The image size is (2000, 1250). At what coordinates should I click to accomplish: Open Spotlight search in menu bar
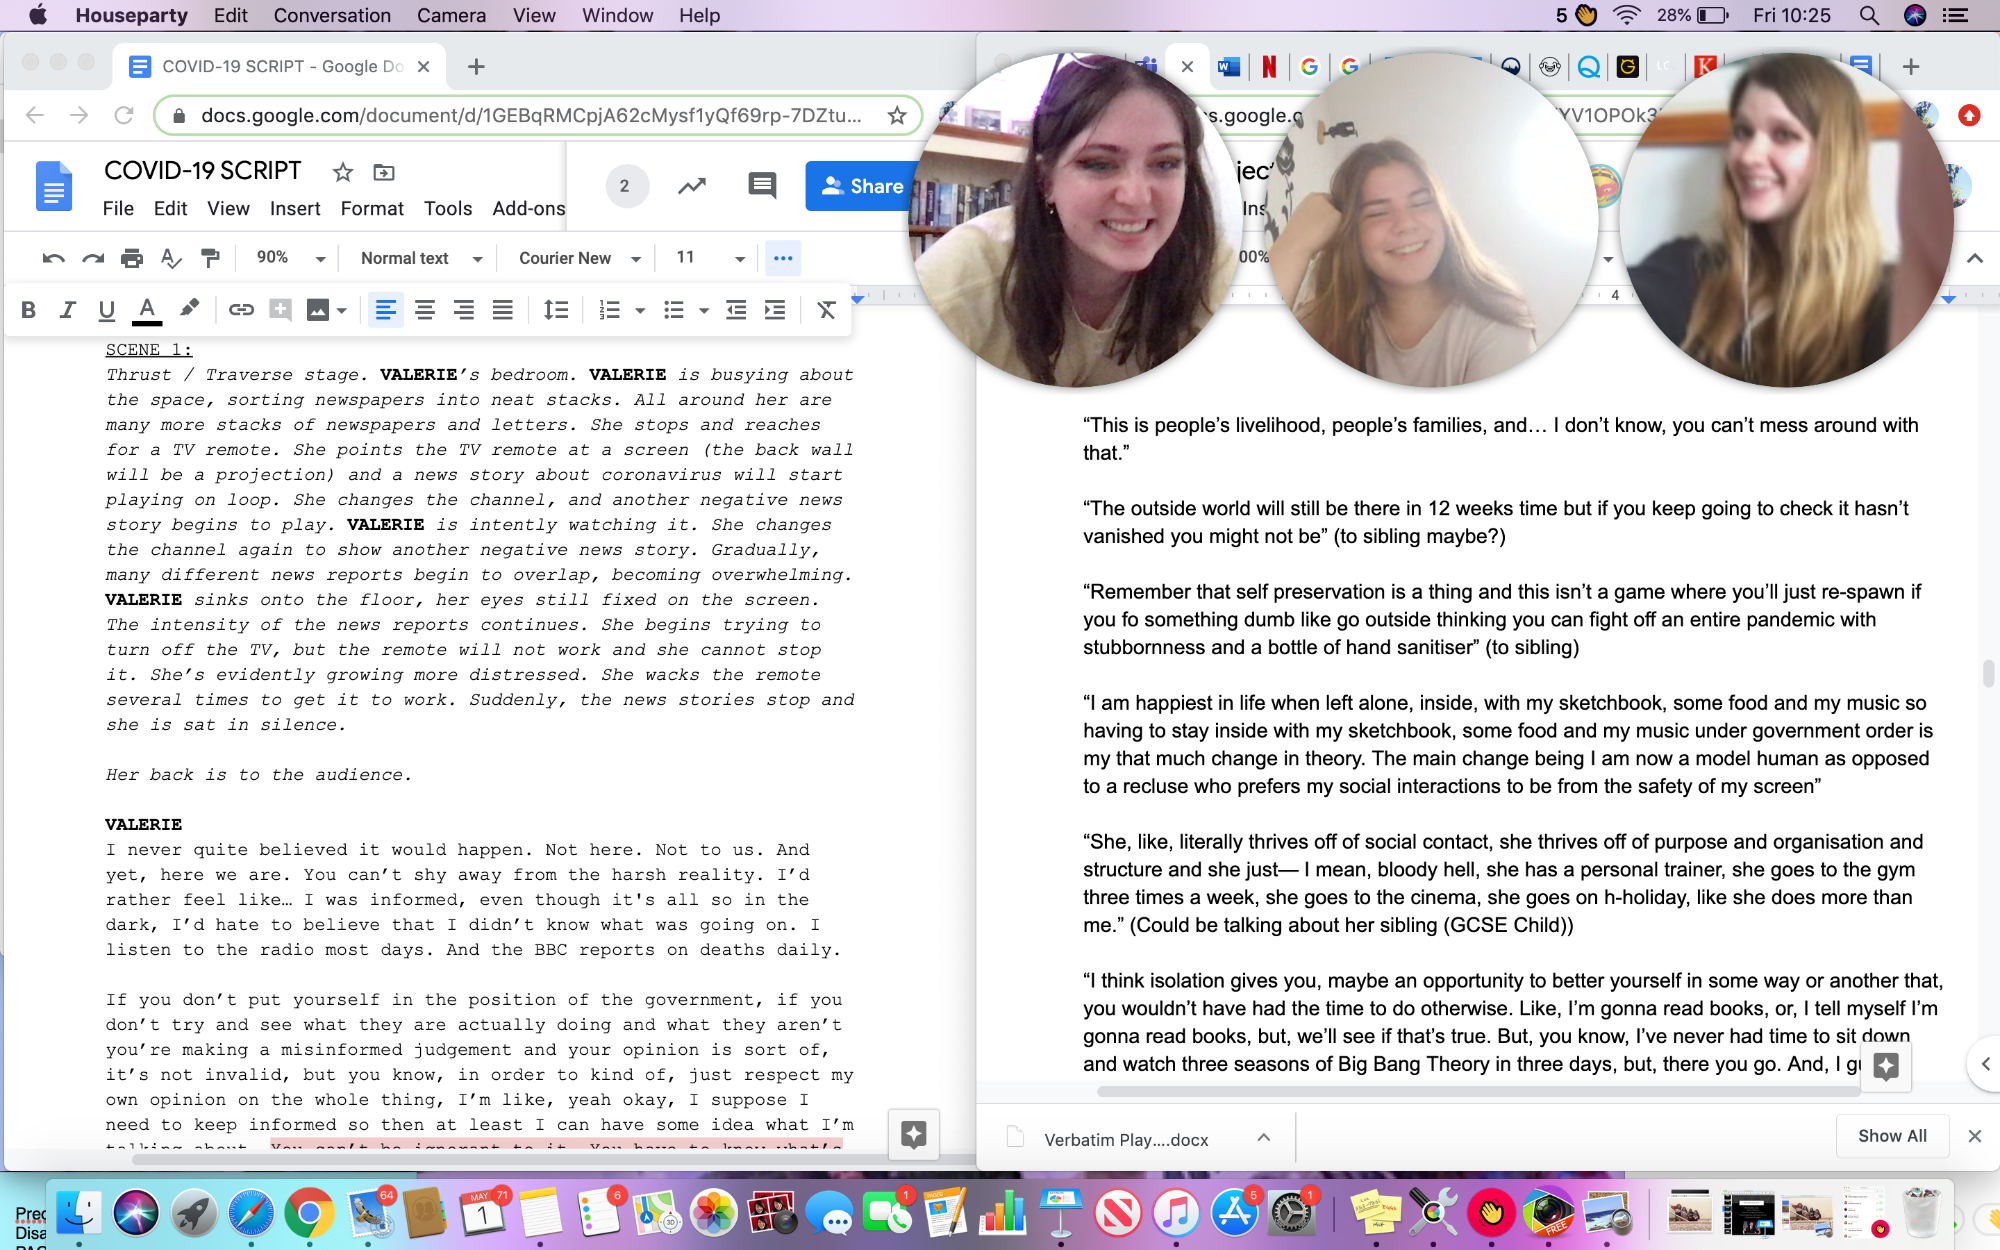[1868, 15]
